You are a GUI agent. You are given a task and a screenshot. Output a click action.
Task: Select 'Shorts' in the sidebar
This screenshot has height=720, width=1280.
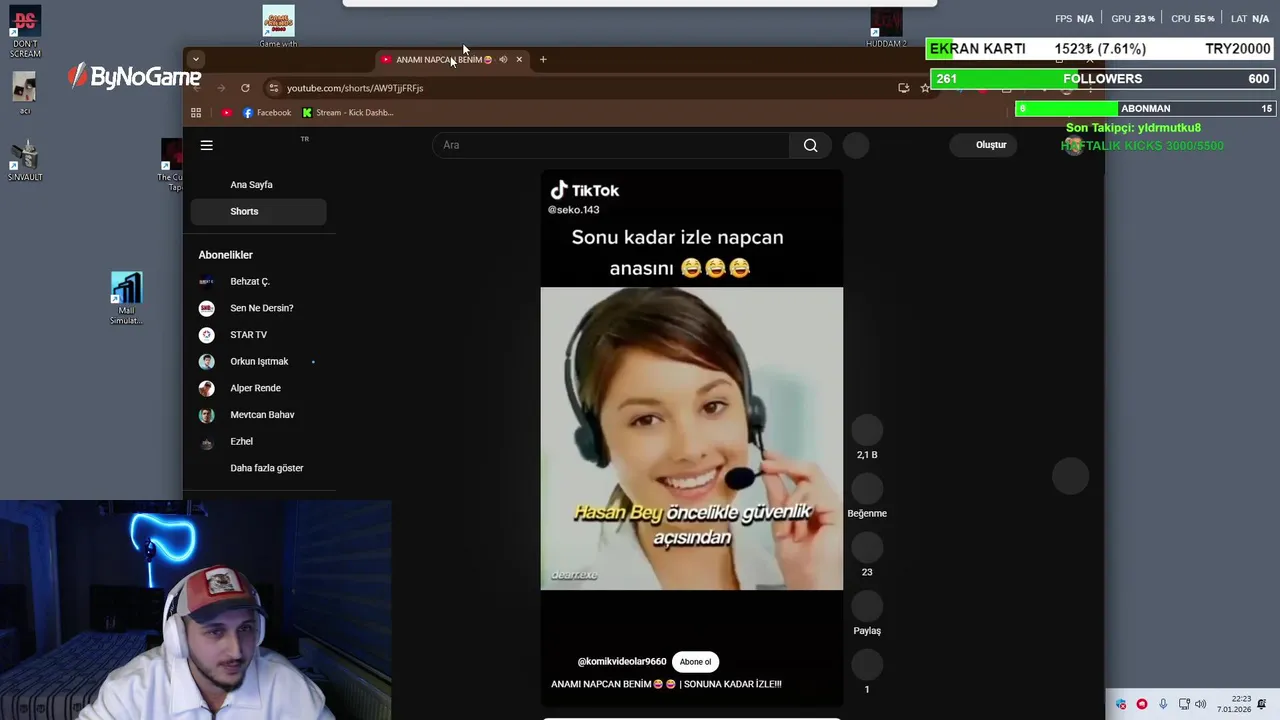(258, 211)
